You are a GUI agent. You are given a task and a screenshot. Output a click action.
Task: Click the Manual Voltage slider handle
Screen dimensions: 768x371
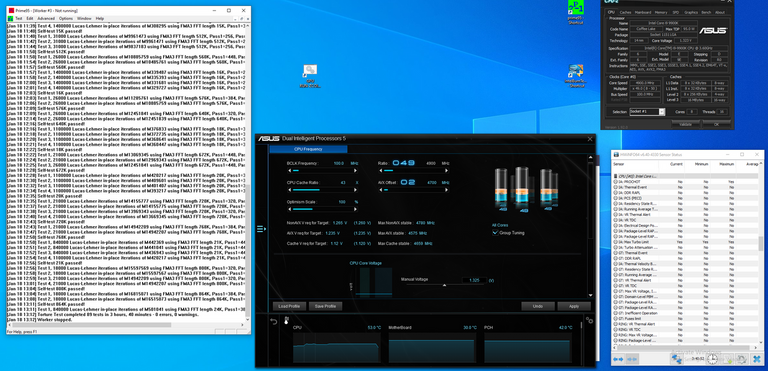pyautogui.click(x=444, y=285)
